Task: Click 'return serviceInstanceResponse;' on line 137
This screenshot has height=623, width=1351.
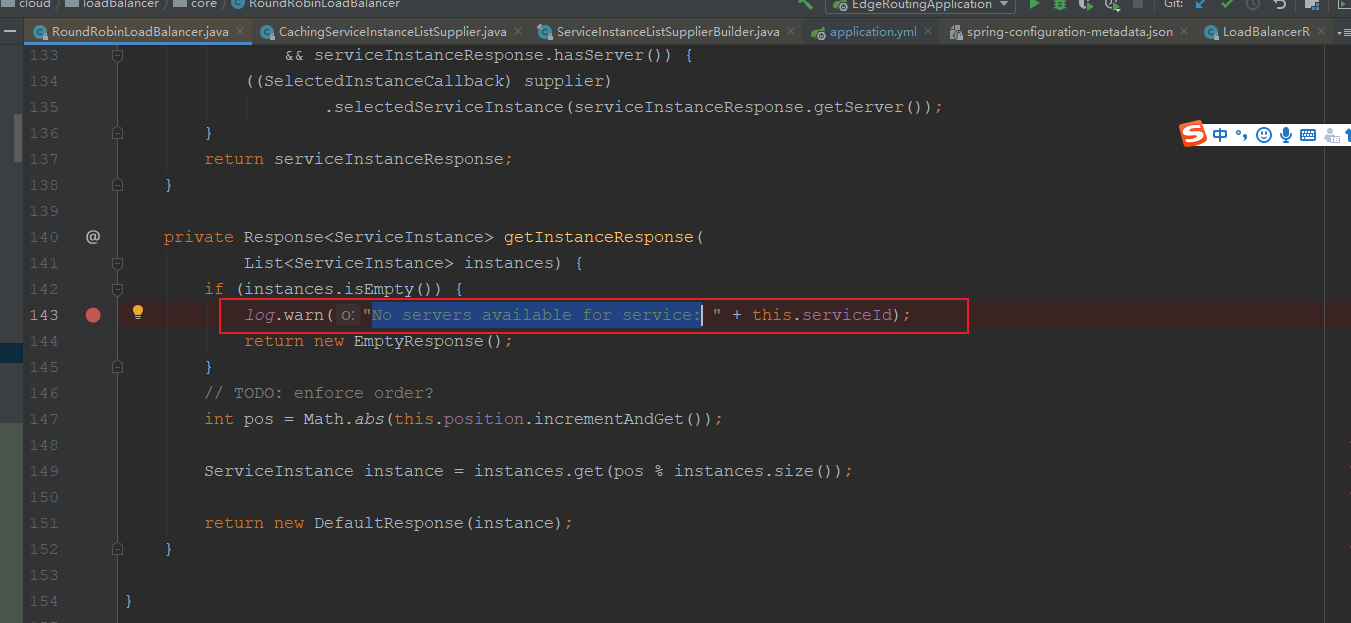Action: coord(359,159)
